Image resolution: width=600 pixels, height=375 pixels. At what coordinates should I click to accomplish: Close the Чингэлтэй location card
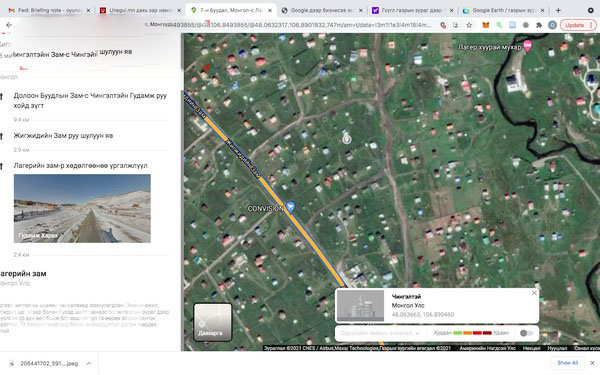pyautogui.click(x=534, y=293)
